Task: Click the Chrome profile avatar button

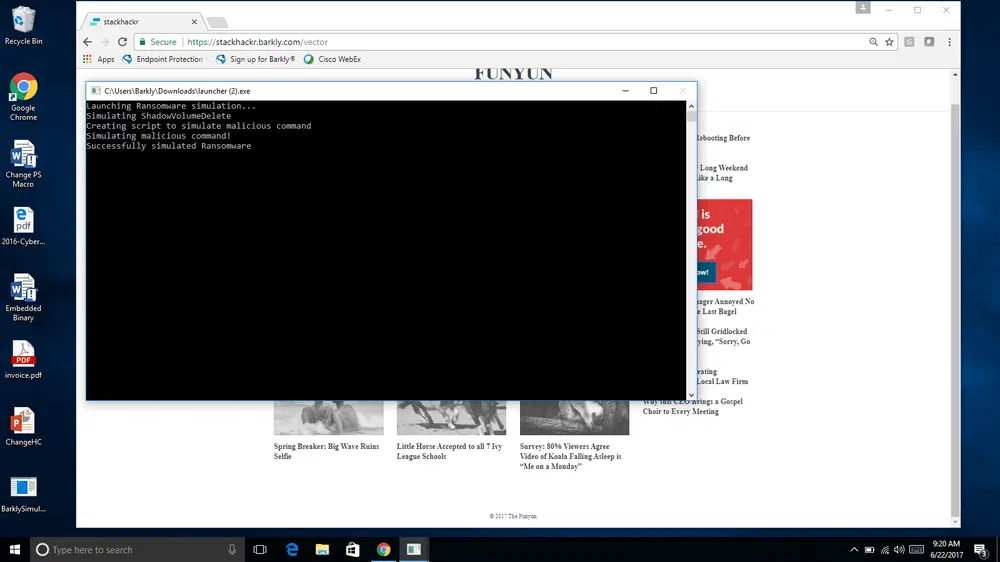Action: 863,8
